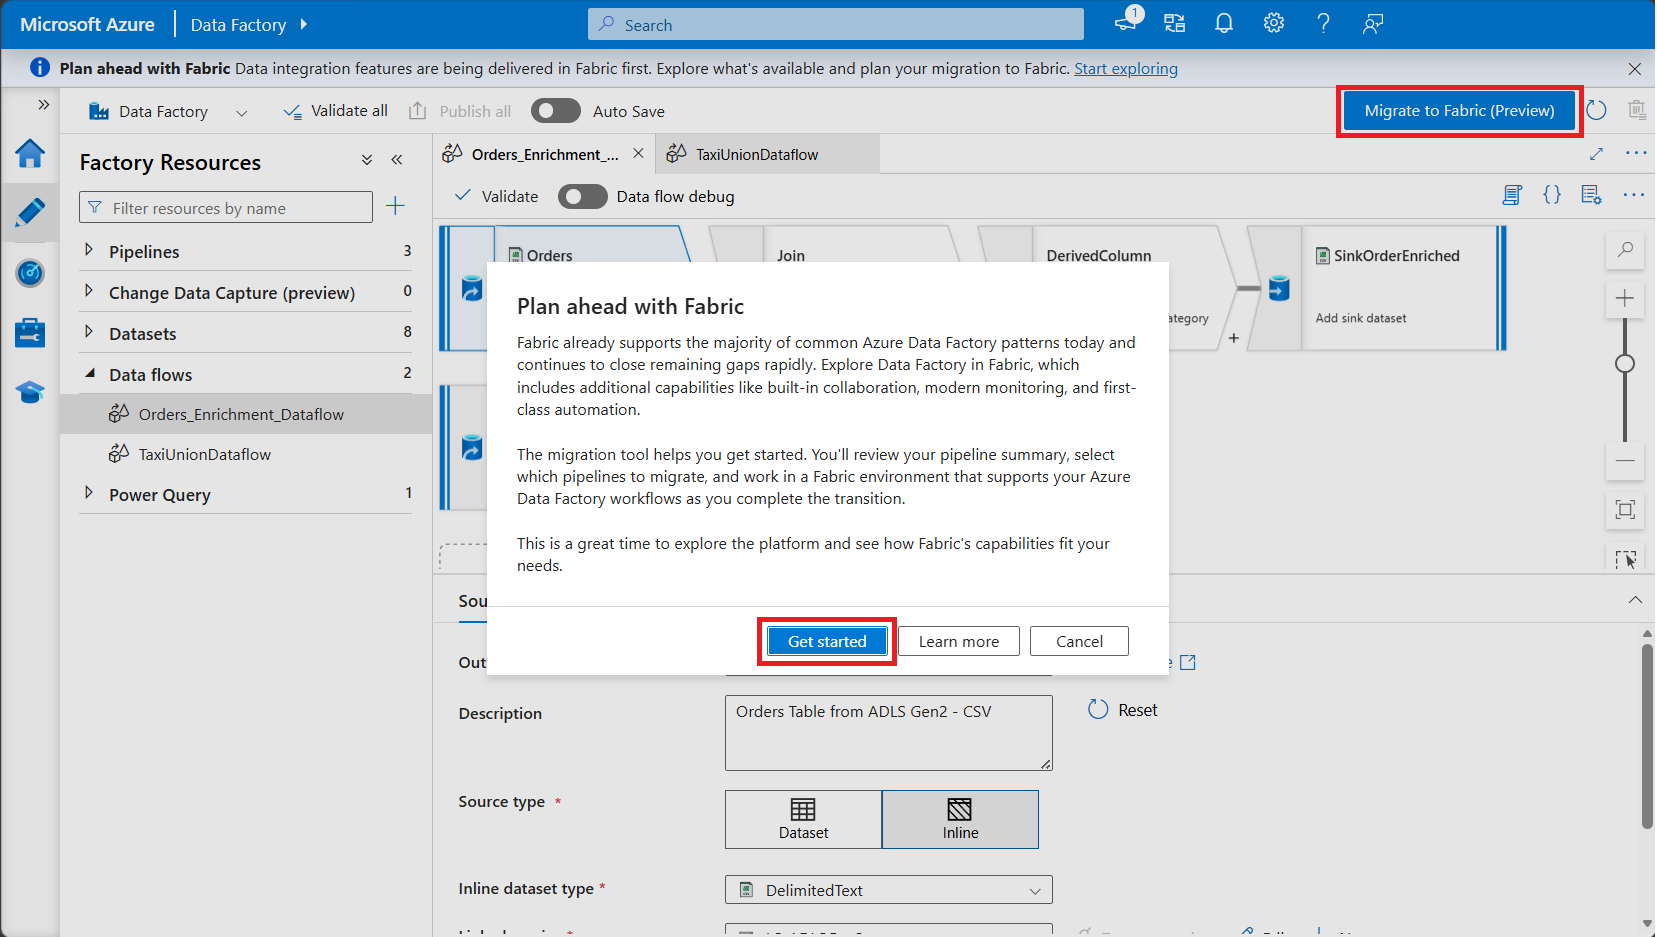Zoom in with the plus icon on canvas
Viewport: 1657px width, 937px height.
[x=1625, y=298]
